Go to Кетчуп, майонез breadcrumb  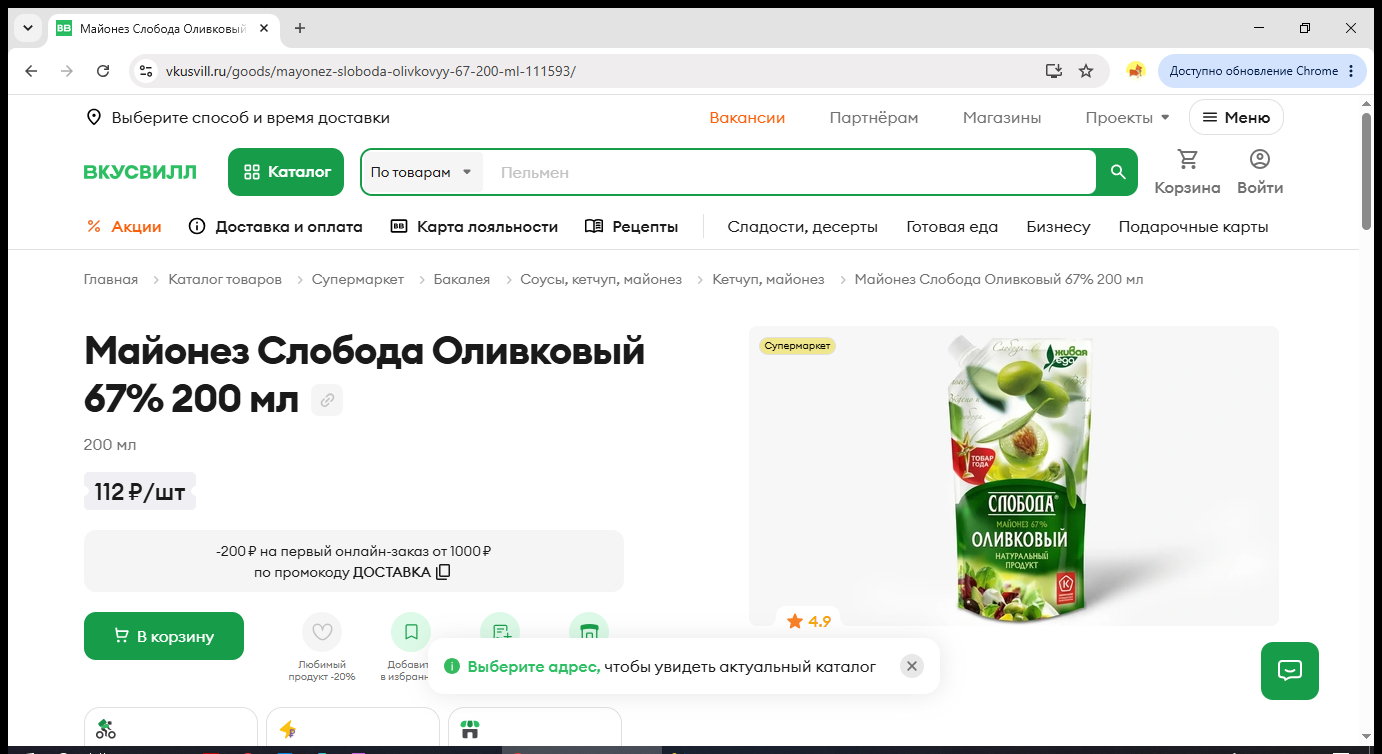(768, 280)
